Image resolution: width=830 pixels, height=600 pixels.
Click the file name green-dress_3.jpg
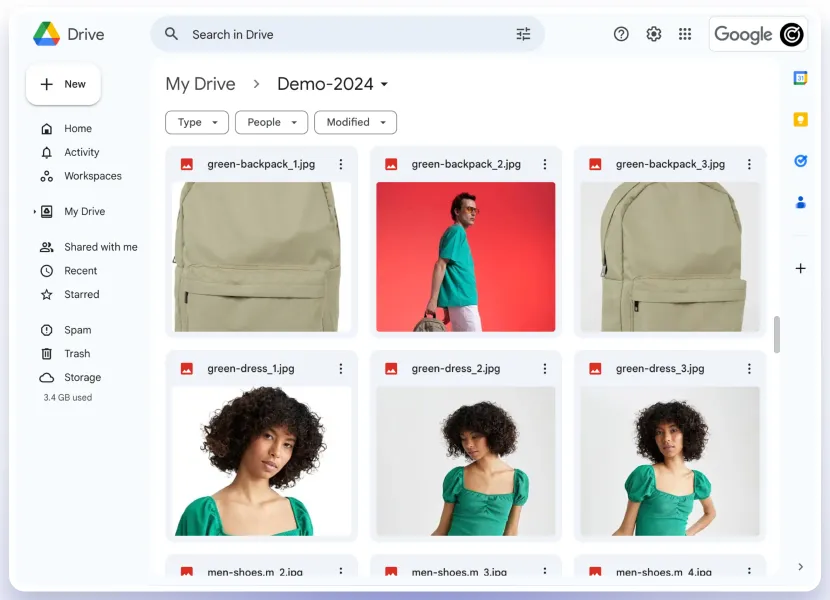(660, 369)
